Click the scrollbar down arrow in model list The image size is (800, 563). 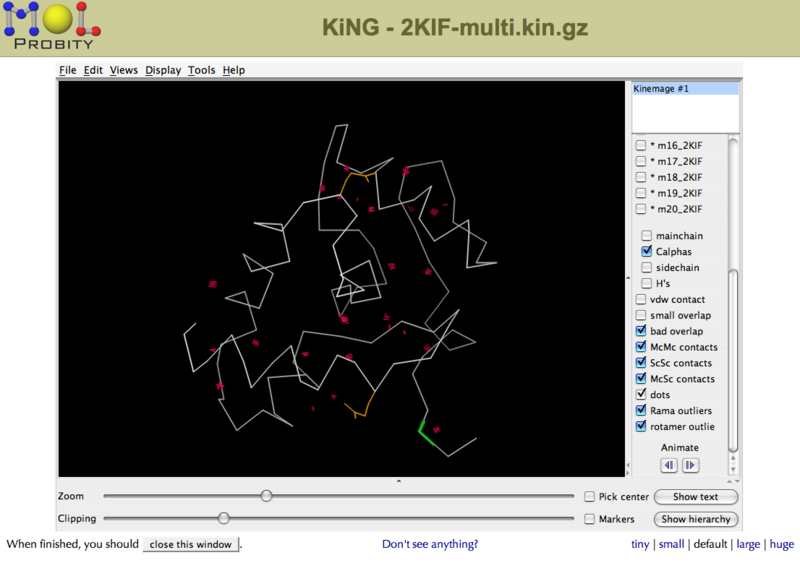pyautogui.click(x=734, y=469)
